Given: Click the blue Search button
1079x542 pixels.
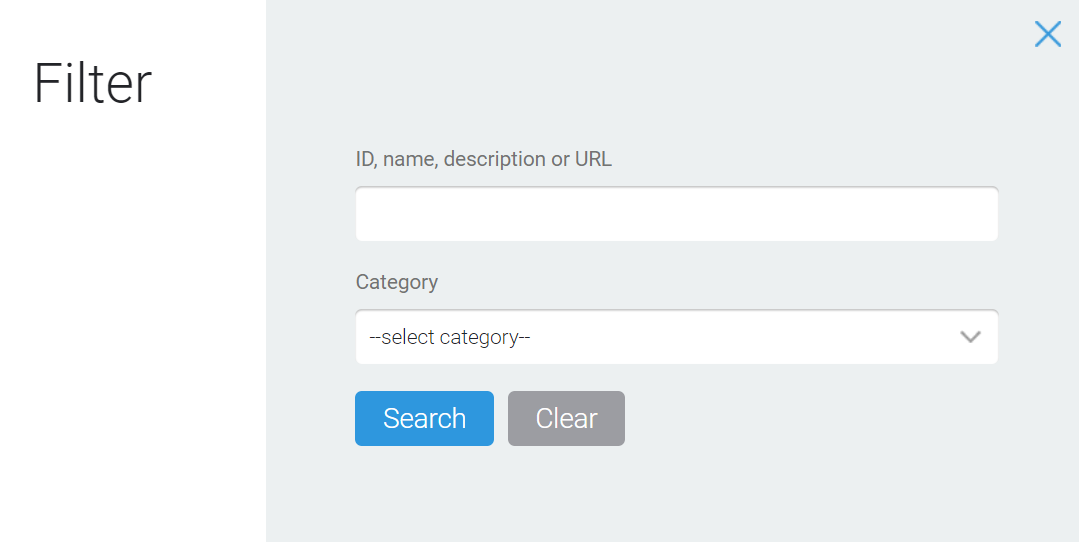Looking at the screenshot, I should 425,418.
